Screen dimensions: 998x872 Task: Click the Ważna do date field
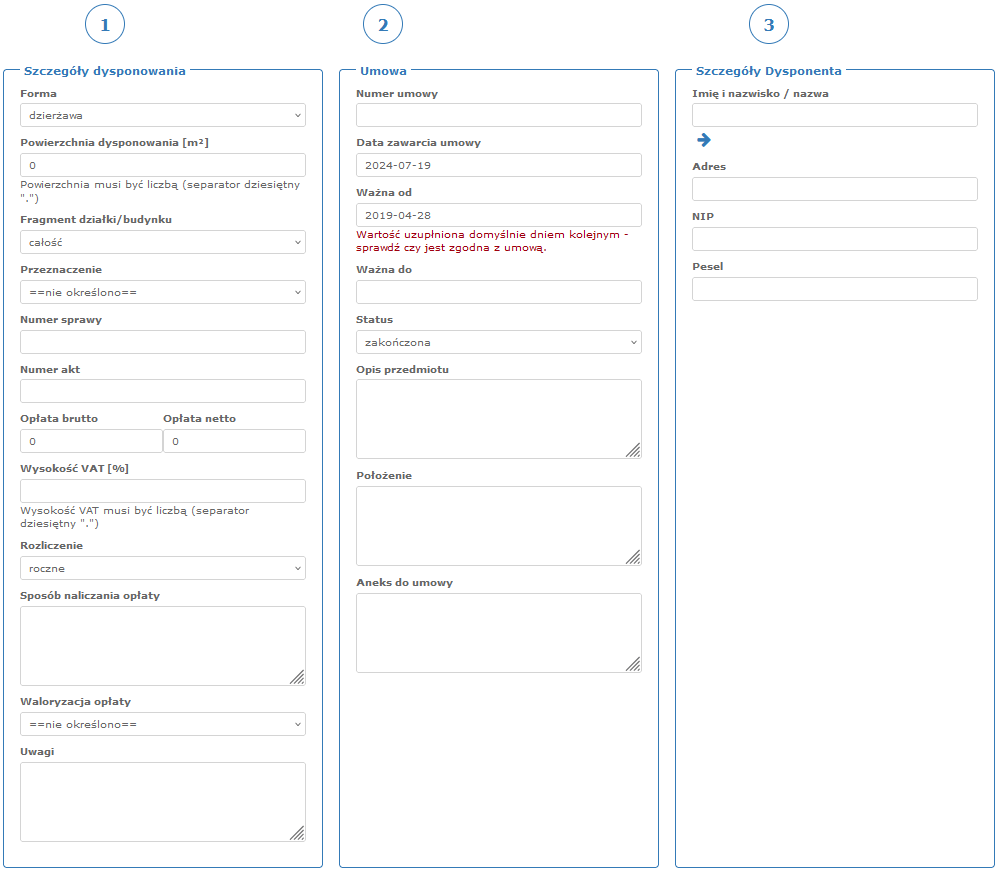(498, 292)
